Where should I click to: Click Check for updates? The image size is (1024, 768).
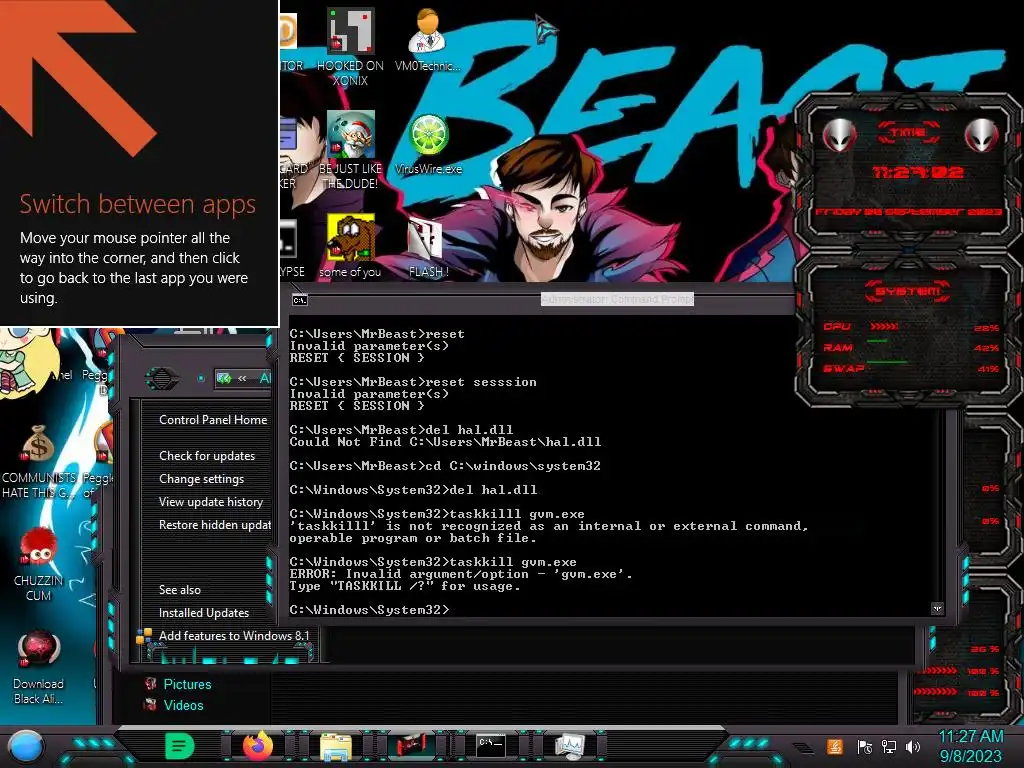click(x=207, y=456)
